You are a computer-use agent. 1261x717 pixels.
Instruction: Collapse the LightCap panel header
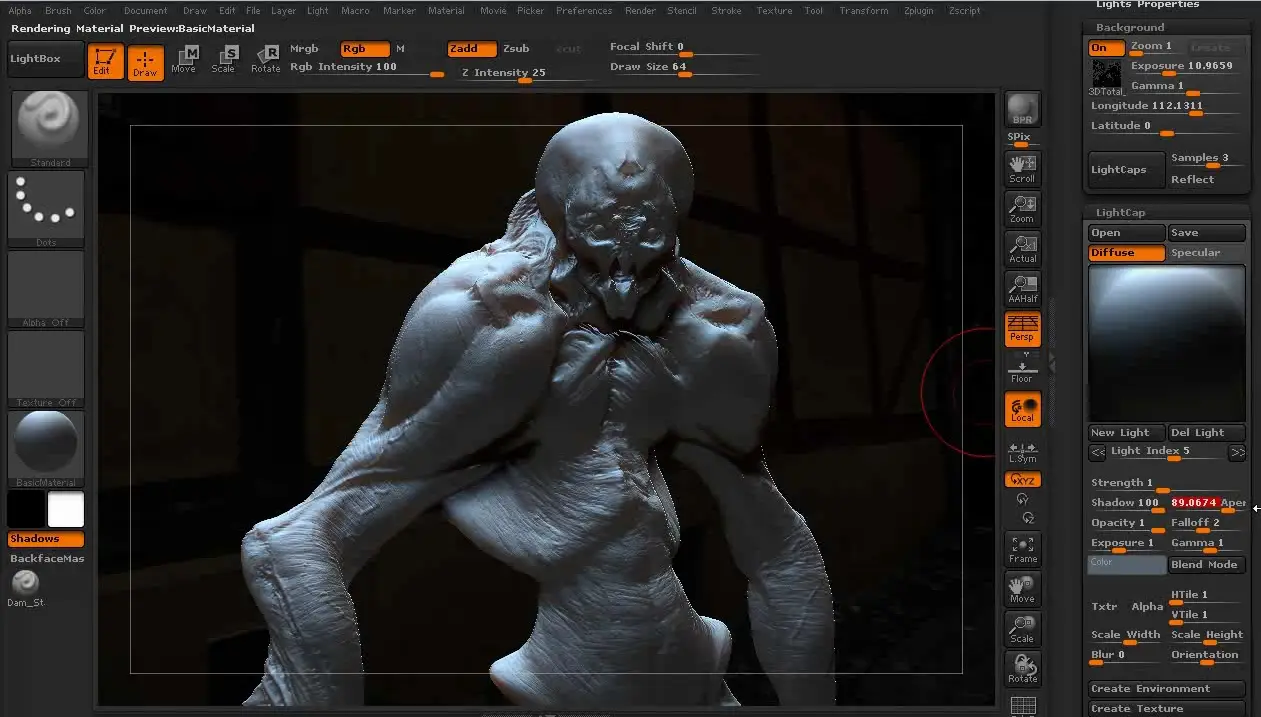(x=1121, y=212)
